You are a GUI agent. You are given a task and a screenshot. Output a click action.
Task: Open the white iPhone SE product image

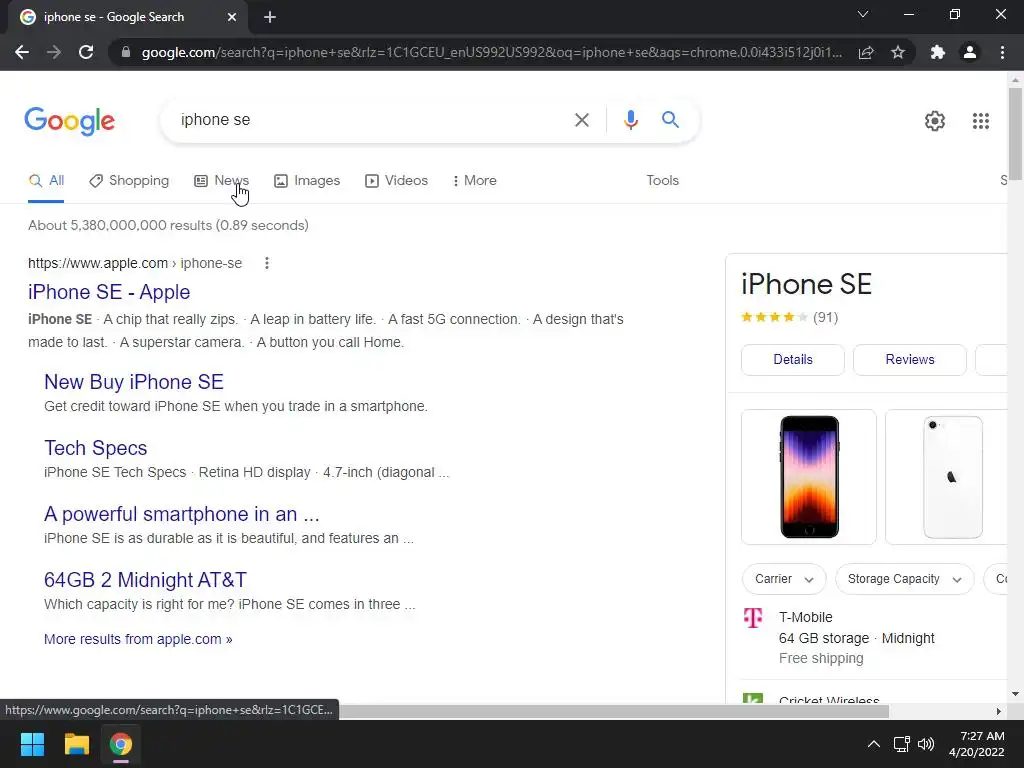coord(947,477)
